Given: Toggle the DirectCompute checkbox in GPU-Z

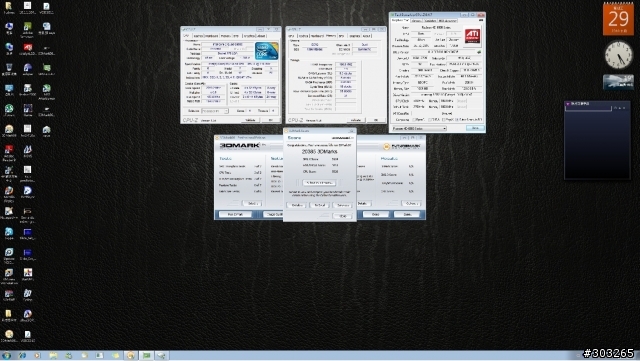Looking at the screenshot, I should (x=458, y=120).
